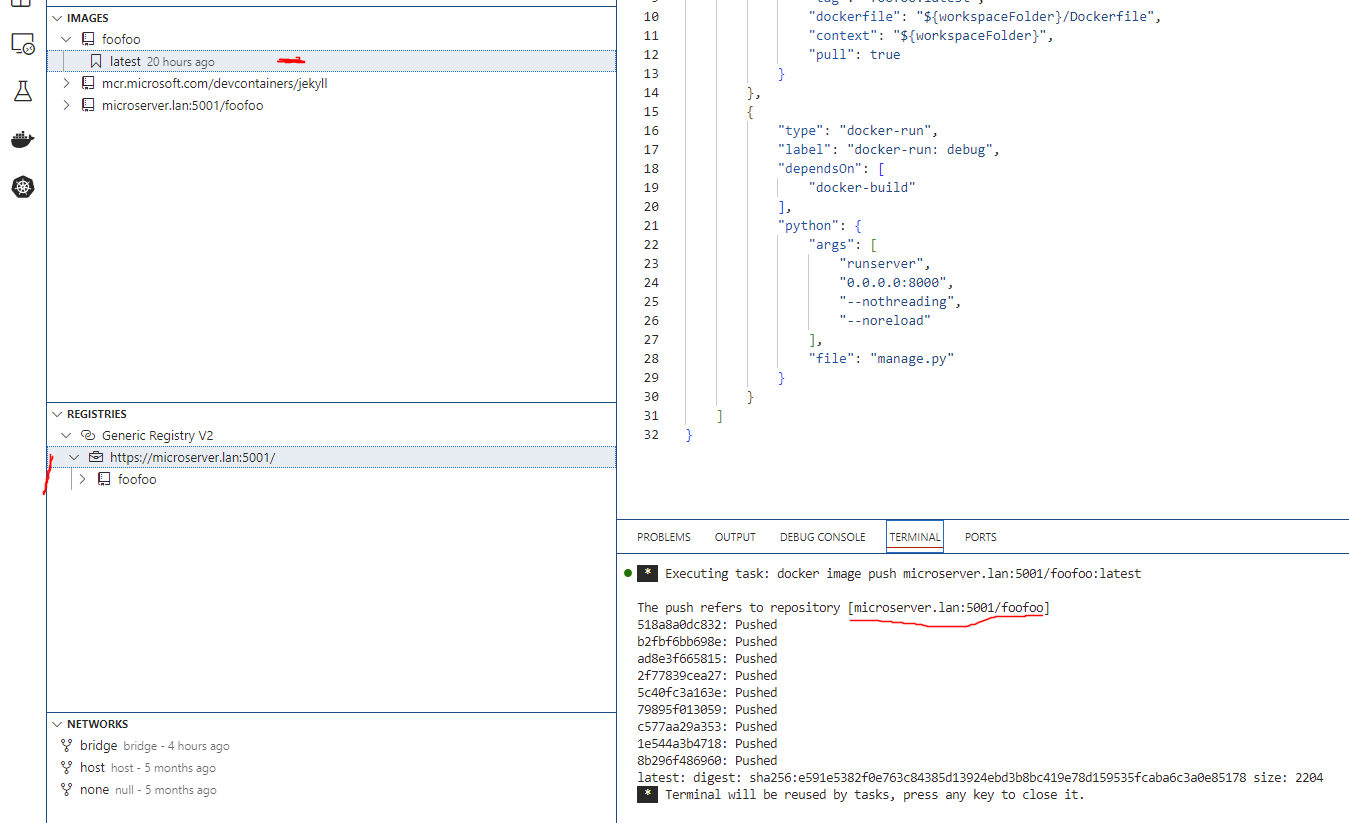Click the green task status dot in terminal
The width and height of the screenshot is (1349, 823).
627,573
